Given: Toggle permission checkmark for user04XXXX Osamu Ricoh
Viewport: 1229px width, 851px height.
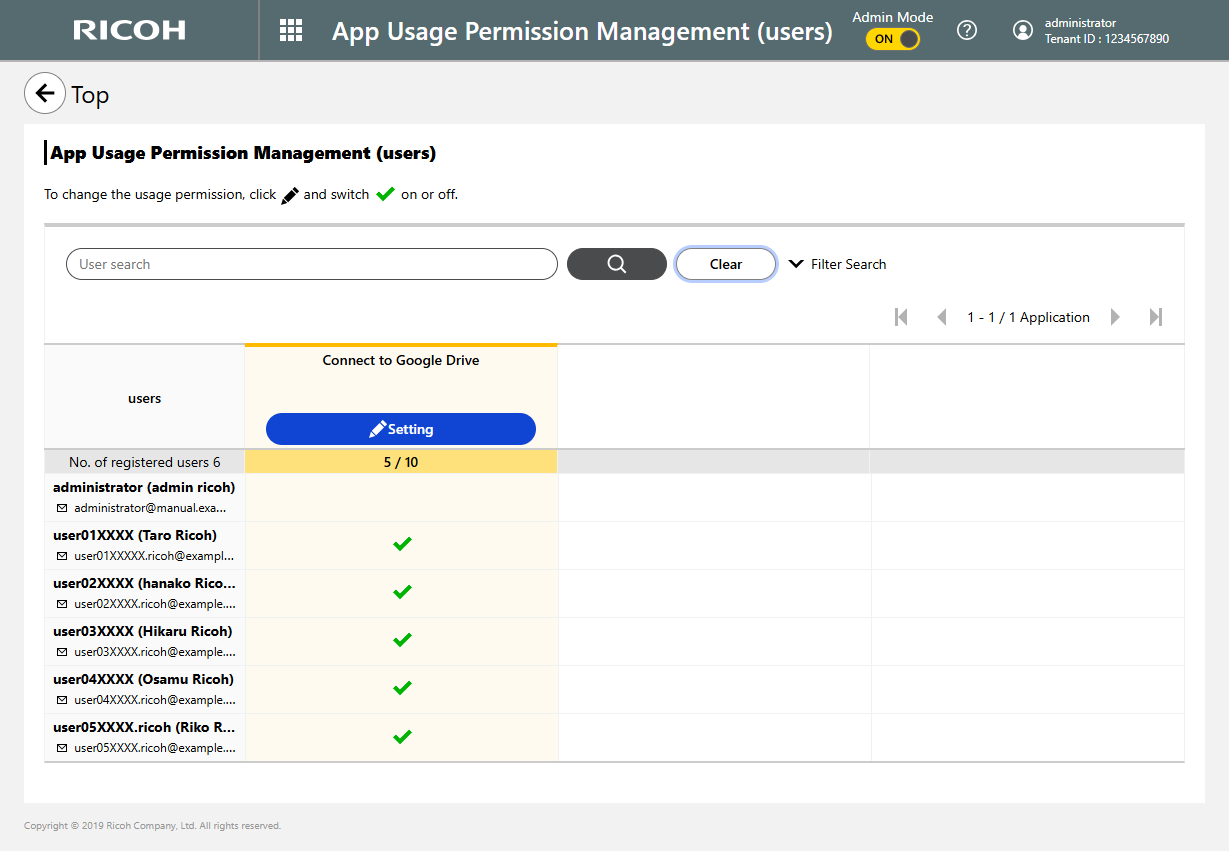Looking at the screenshot, I should click(x=402, y=688).
